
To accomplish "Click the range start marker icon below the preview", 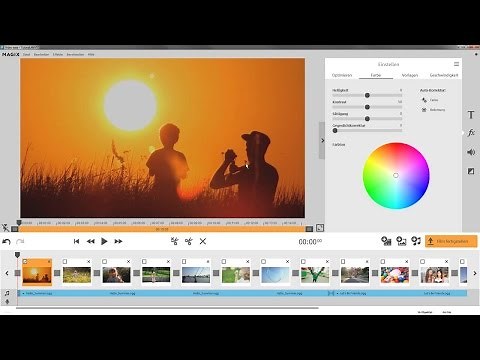I will [x=14, y=229].
